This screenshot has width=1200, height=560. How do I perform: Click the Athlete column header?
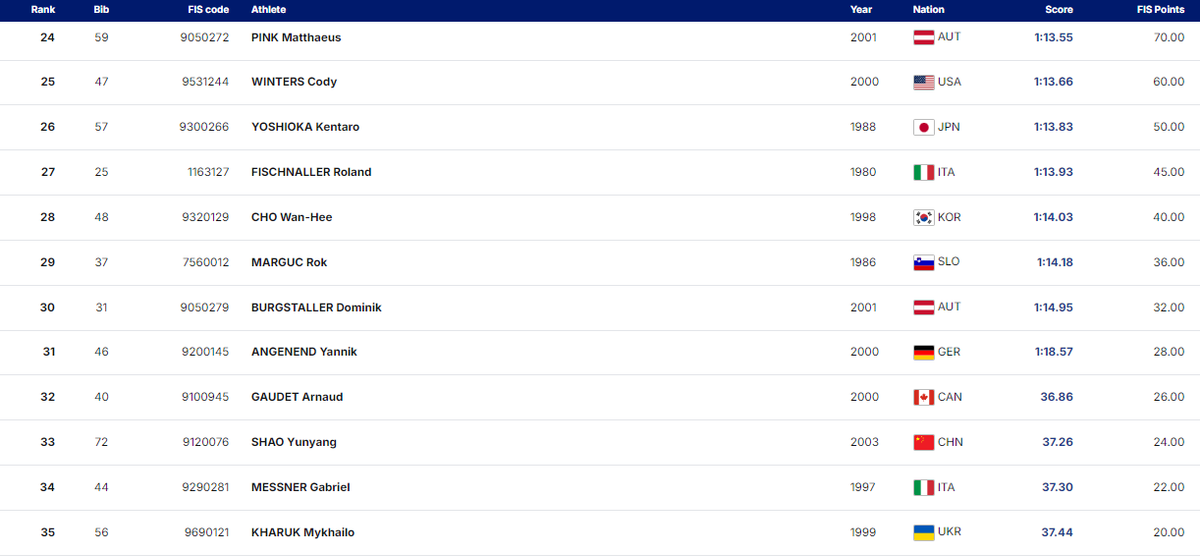point(268,9)
